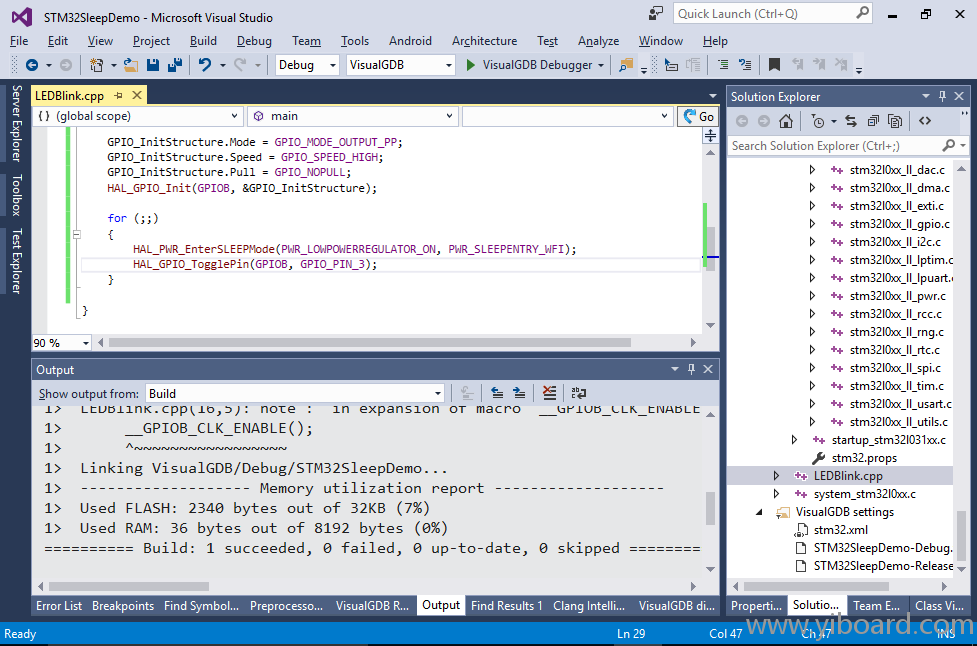The height and width of the screenshot is (646, 977).
Task: Switch to Find Results 1 tab
Action: pos(507,606)
